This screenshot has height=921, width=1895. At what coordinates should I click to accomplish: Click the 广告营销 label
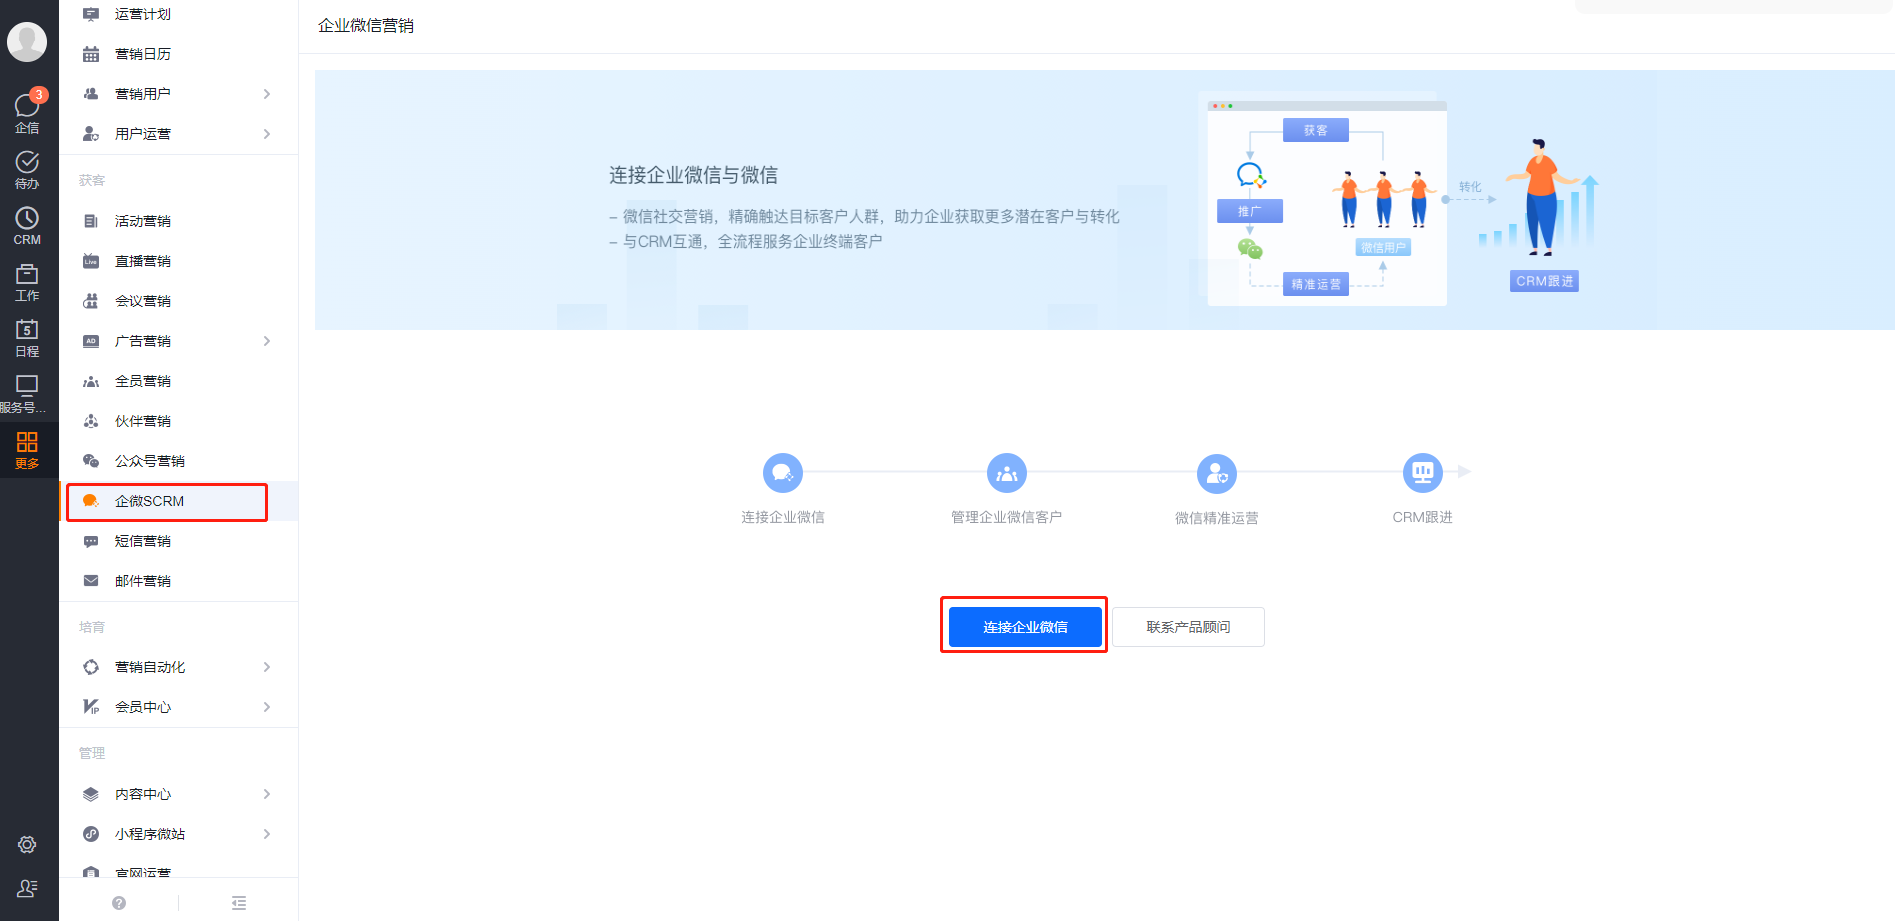[x=143, y=341]
